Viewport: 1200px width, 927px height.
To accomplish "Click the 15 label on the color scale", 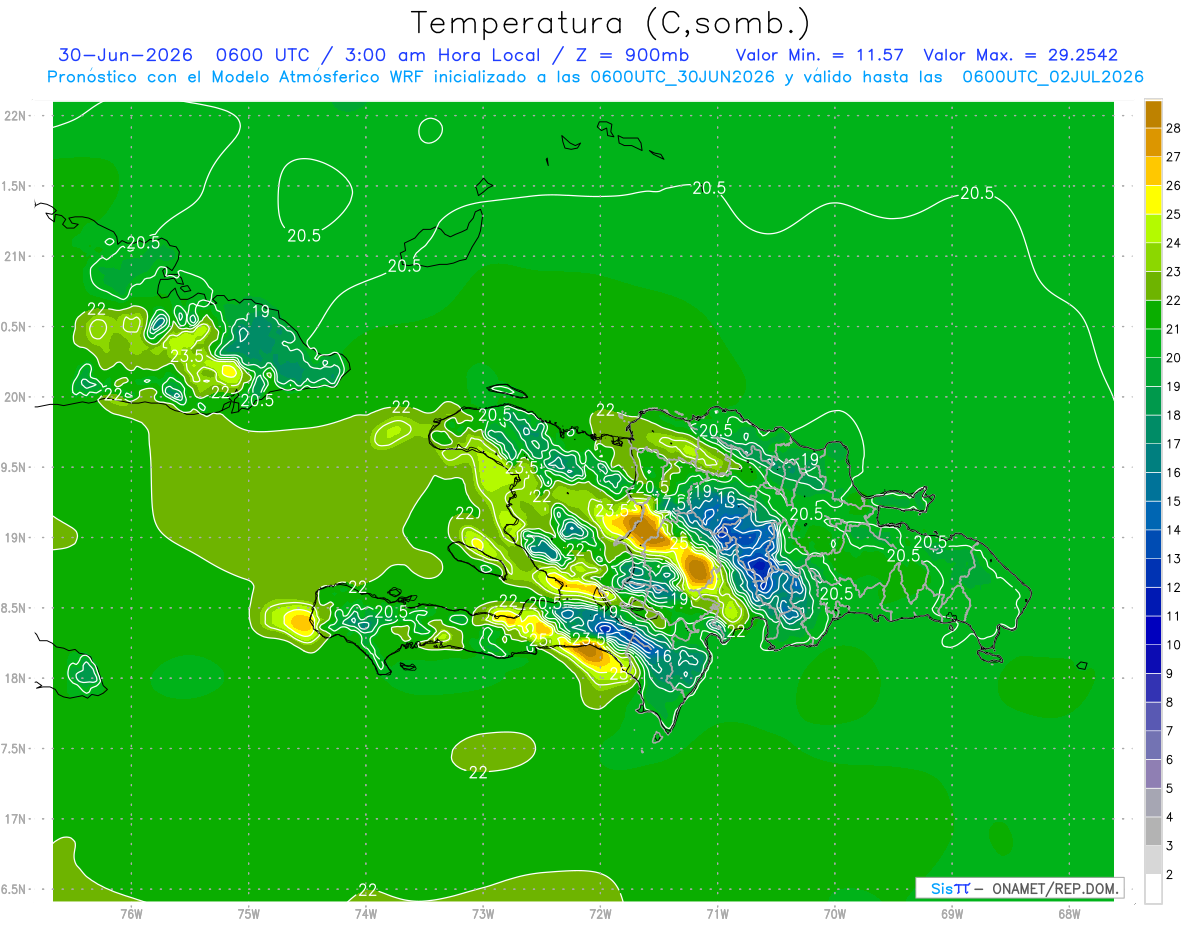I will pos(1174,501).
